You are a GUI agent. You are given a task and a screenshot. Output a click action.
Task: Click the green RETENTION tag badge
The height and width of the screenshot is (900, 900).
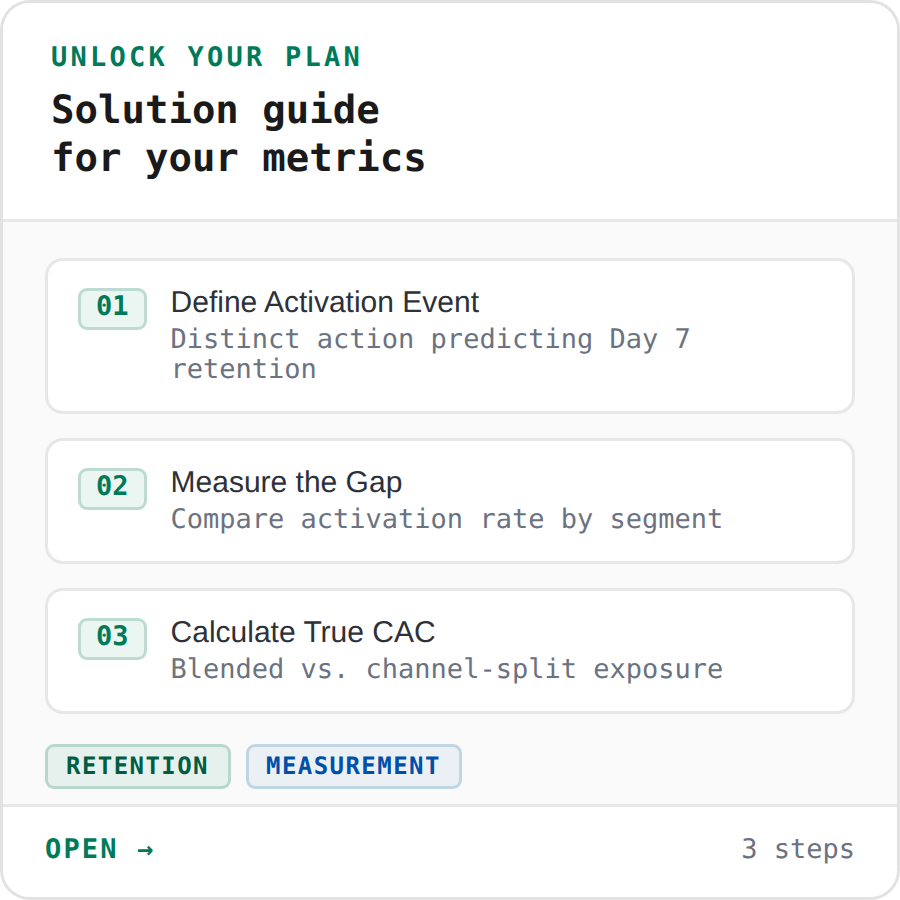137,766
